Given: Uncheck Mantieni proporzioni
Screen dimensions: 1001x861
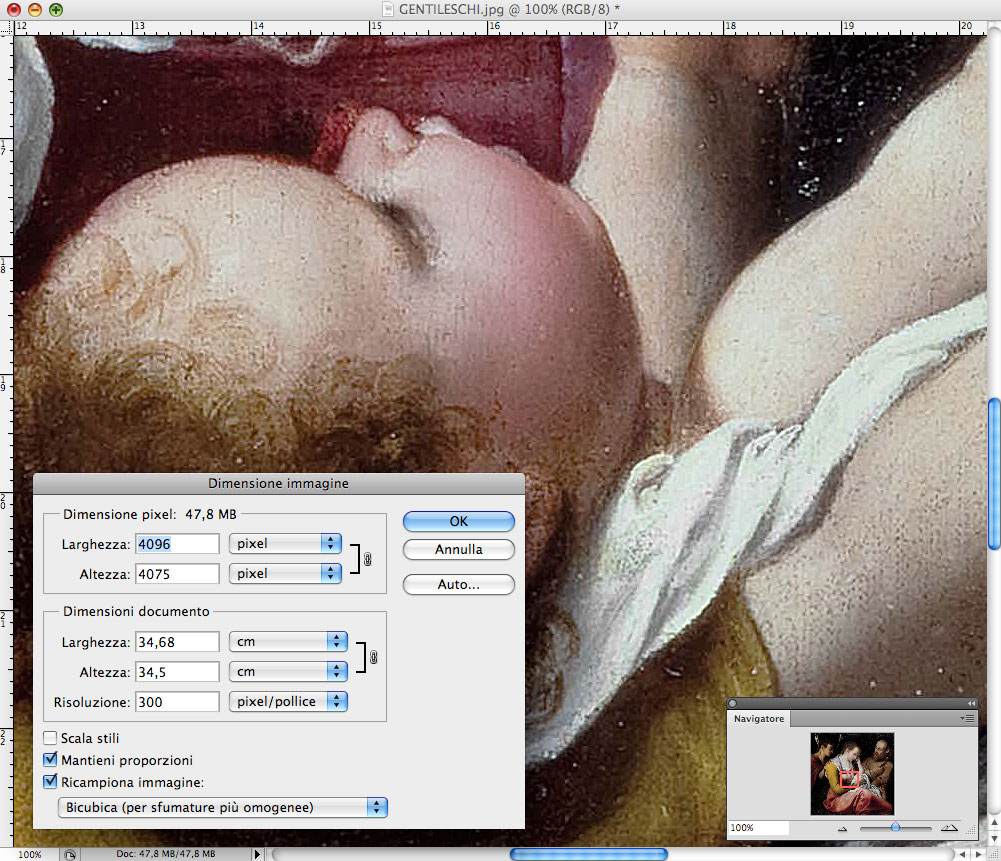Looking at the screenshot, I should click(50, 760).
